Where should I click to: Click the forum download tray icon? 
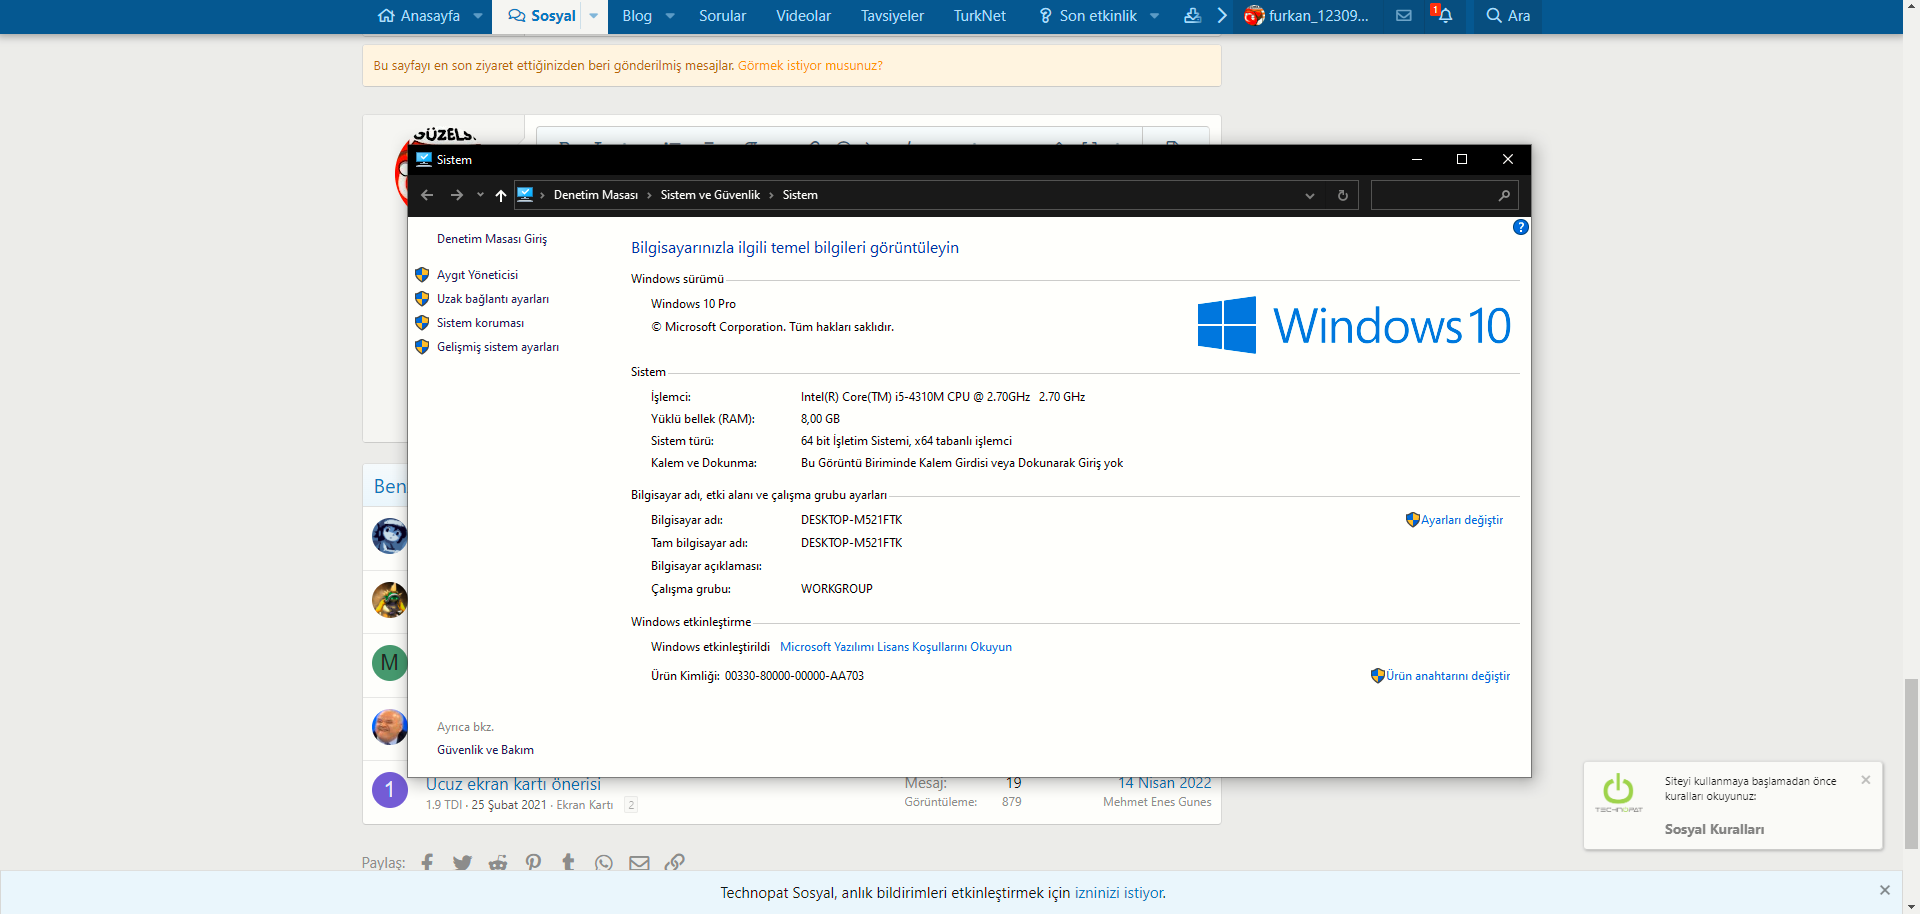coord(1192,16)
